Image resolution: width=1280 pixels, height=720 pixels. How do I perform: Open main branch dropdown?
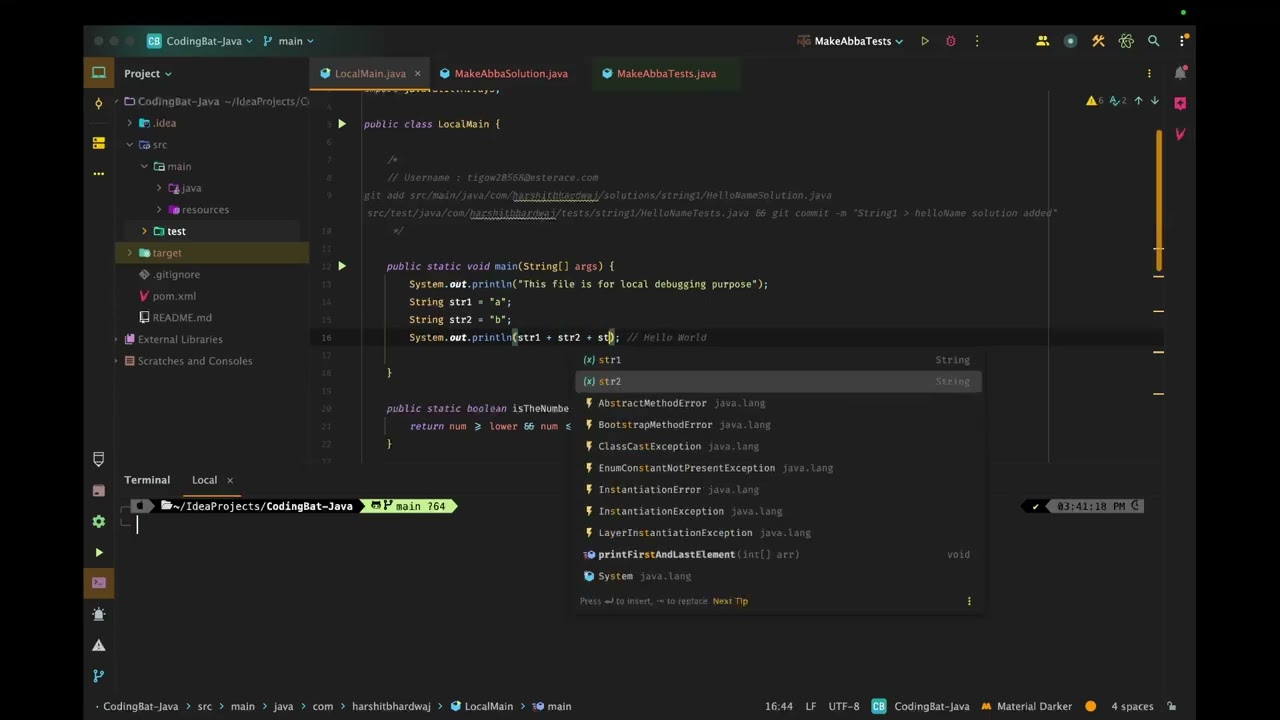pos(288,41)
